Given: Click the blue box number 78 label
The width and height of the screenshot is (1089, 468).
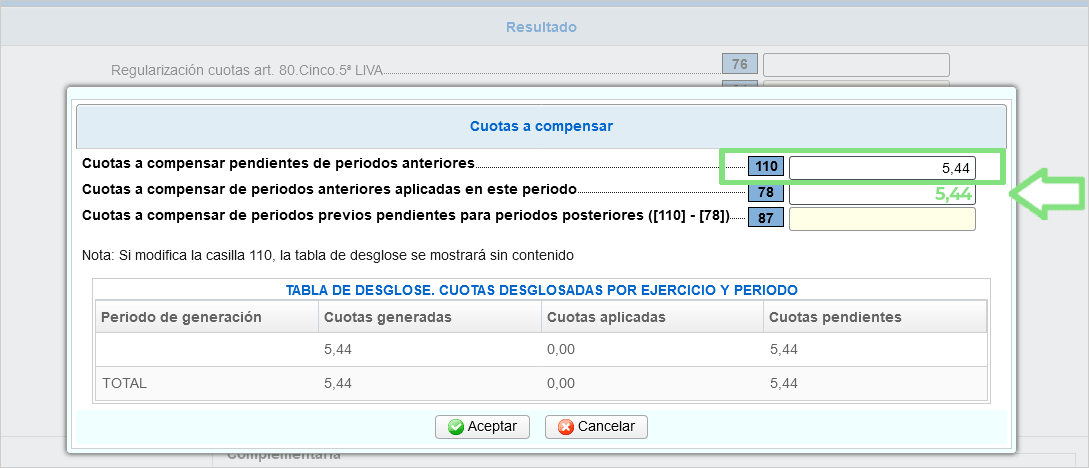Looking at the screenshot, I should point(766,193).
